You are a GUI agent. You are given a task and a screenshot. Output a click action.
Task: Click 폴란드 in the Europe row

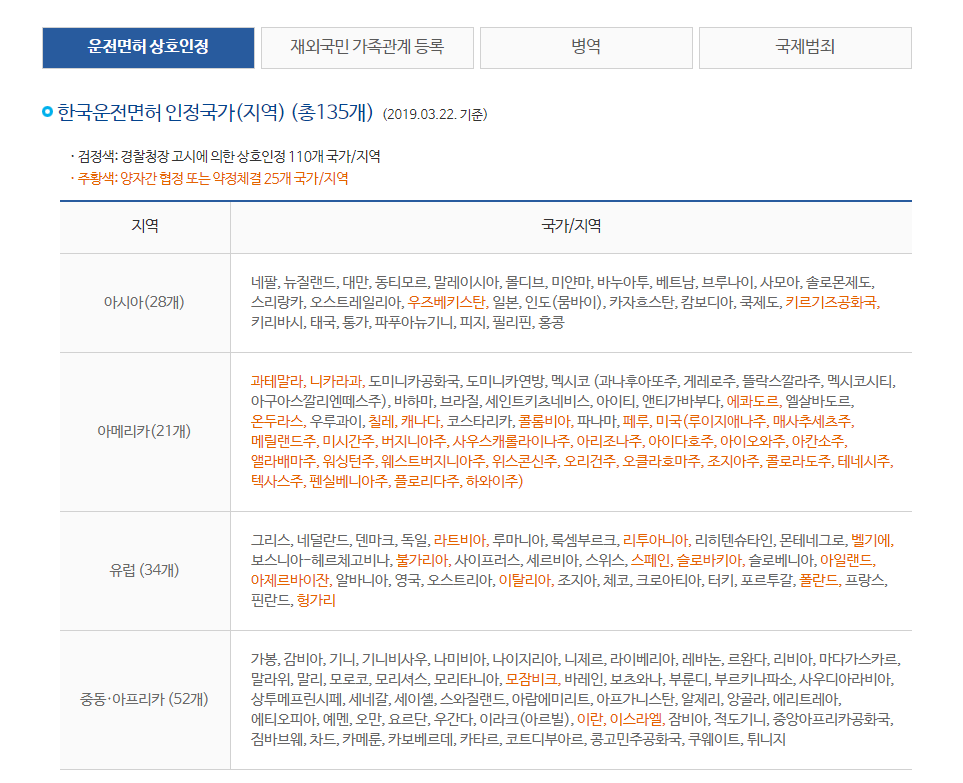pyautogui.click(x=819, y=580)
